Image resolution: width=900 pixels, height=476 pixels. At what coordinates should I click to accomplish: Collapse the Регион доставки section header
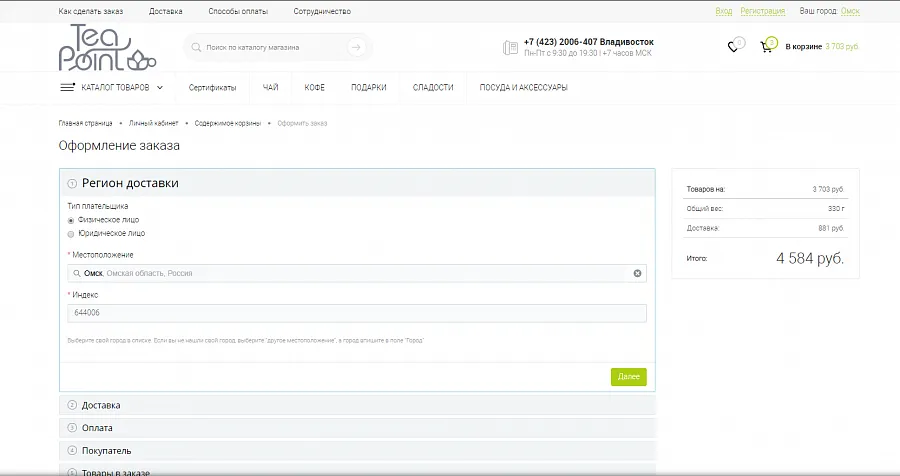tap(357, 183)
